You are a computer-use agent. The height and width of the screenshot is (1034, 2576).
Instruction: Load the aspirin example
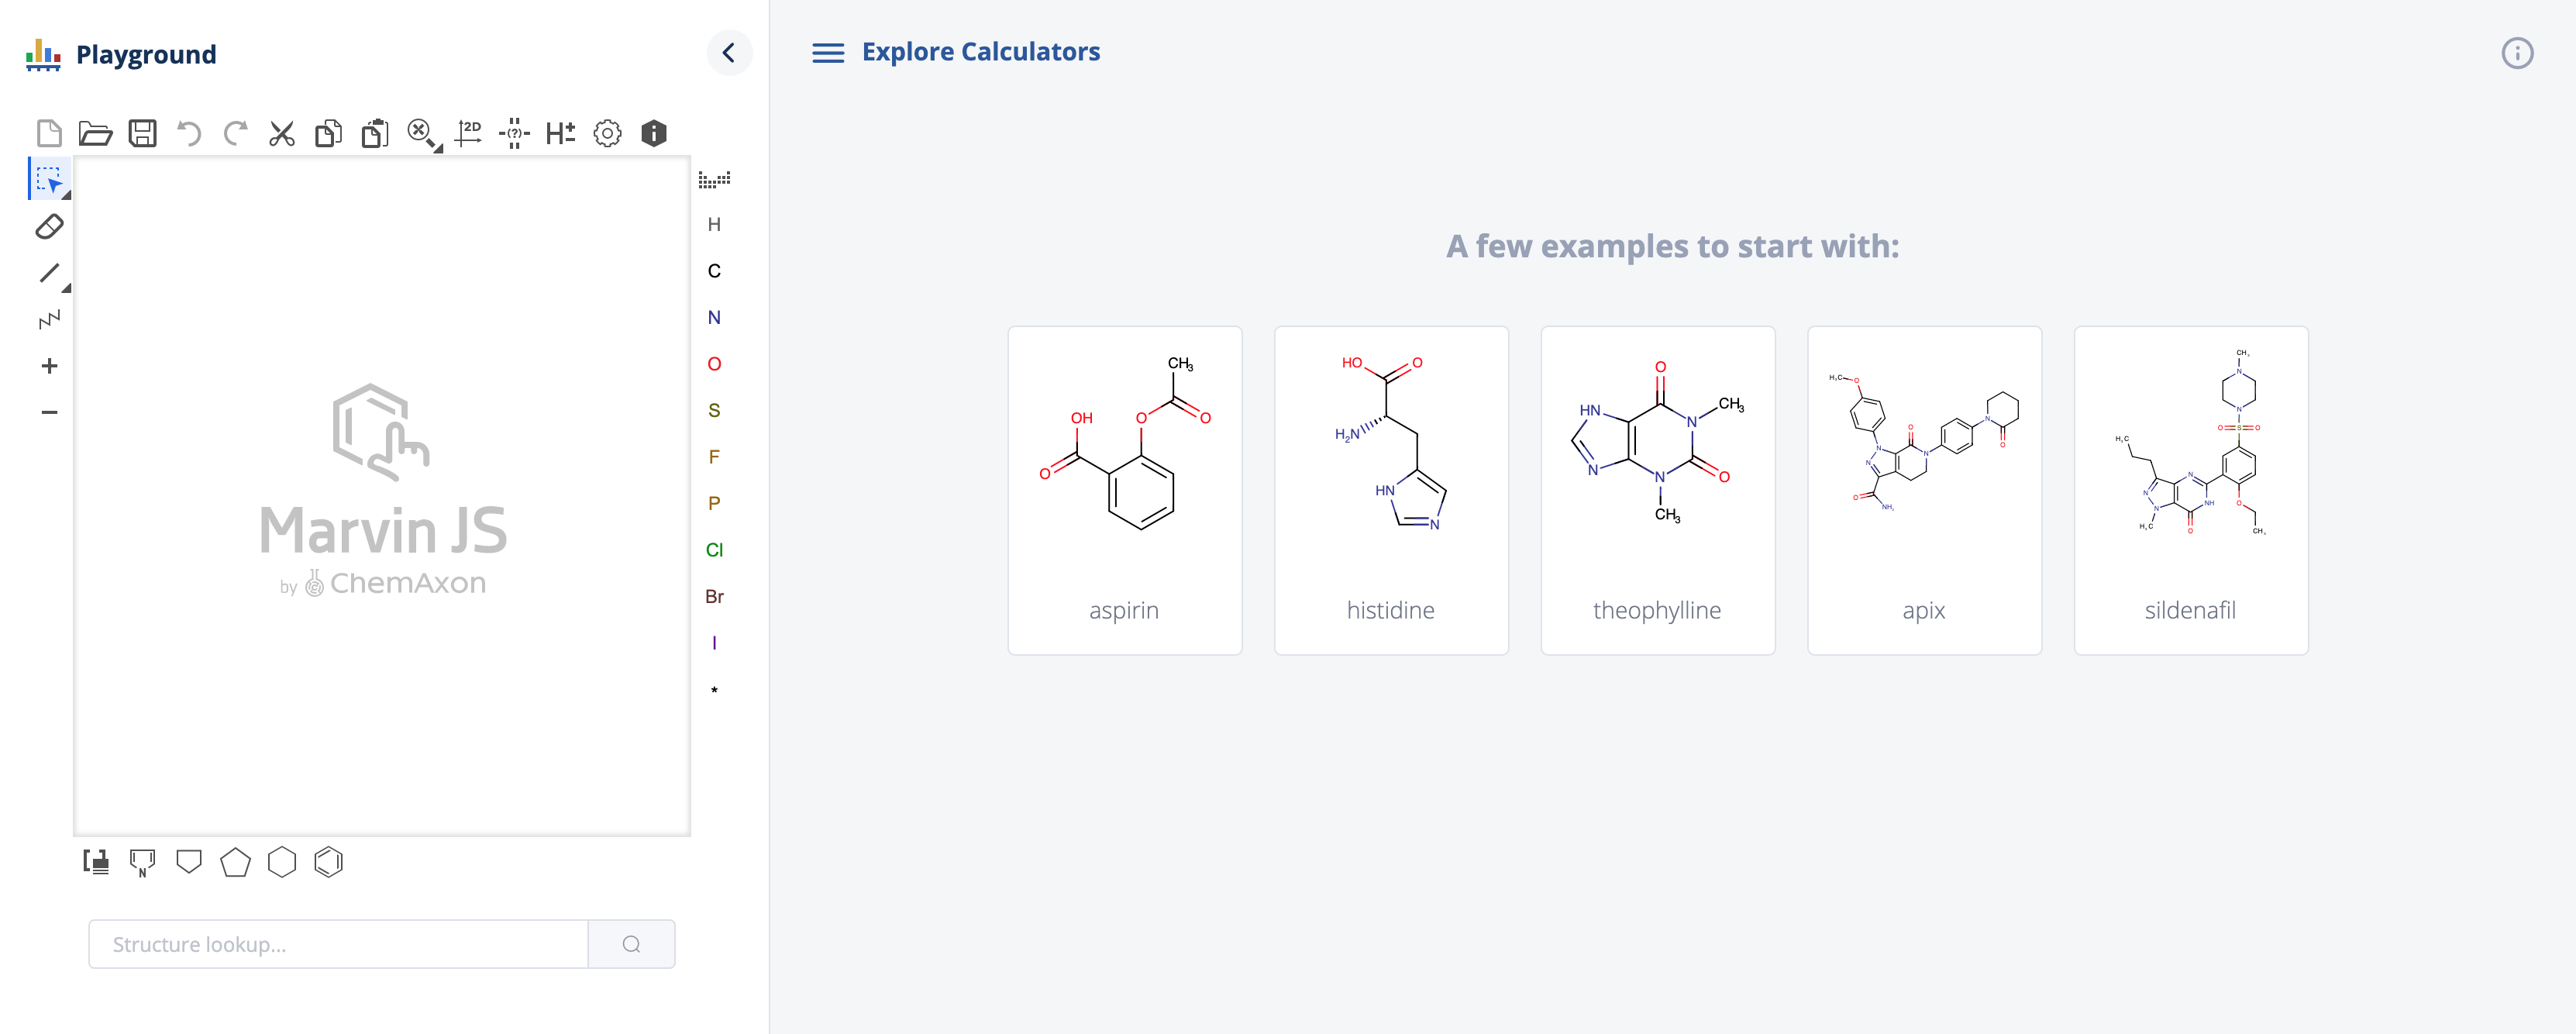(1124, 490)
